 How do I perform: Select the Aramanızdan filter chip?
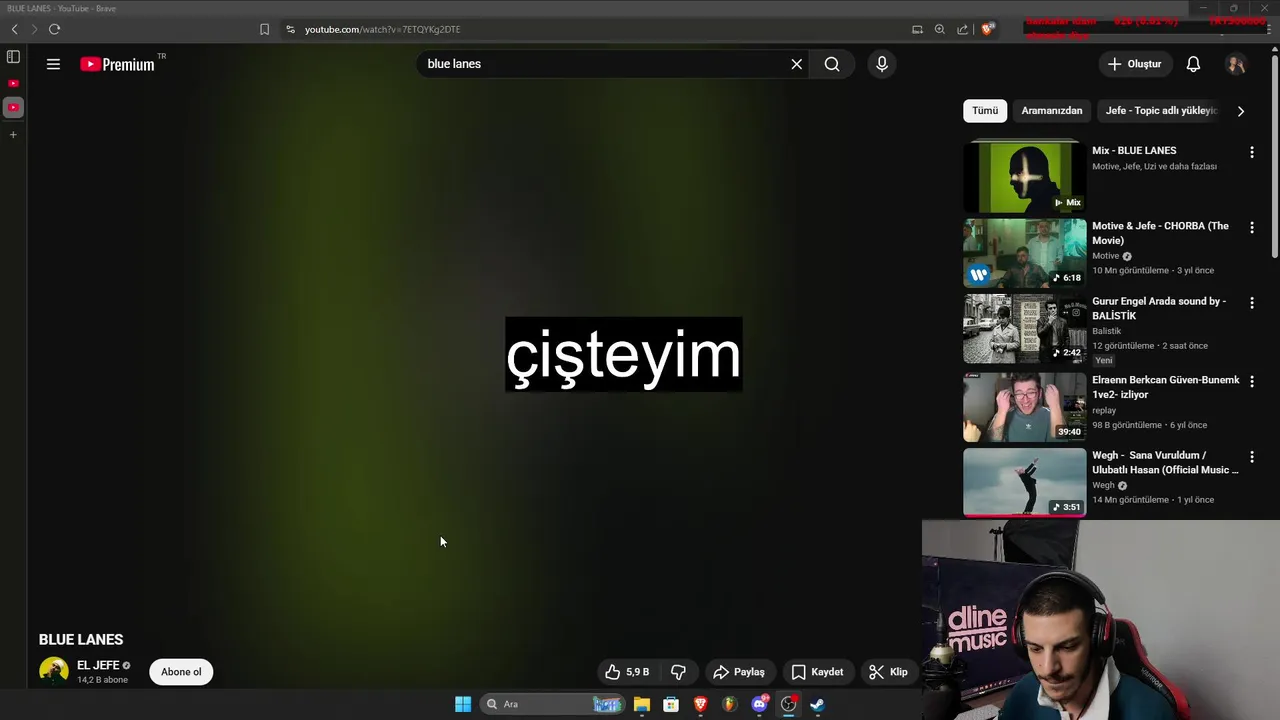click(x=1051, y=110)
